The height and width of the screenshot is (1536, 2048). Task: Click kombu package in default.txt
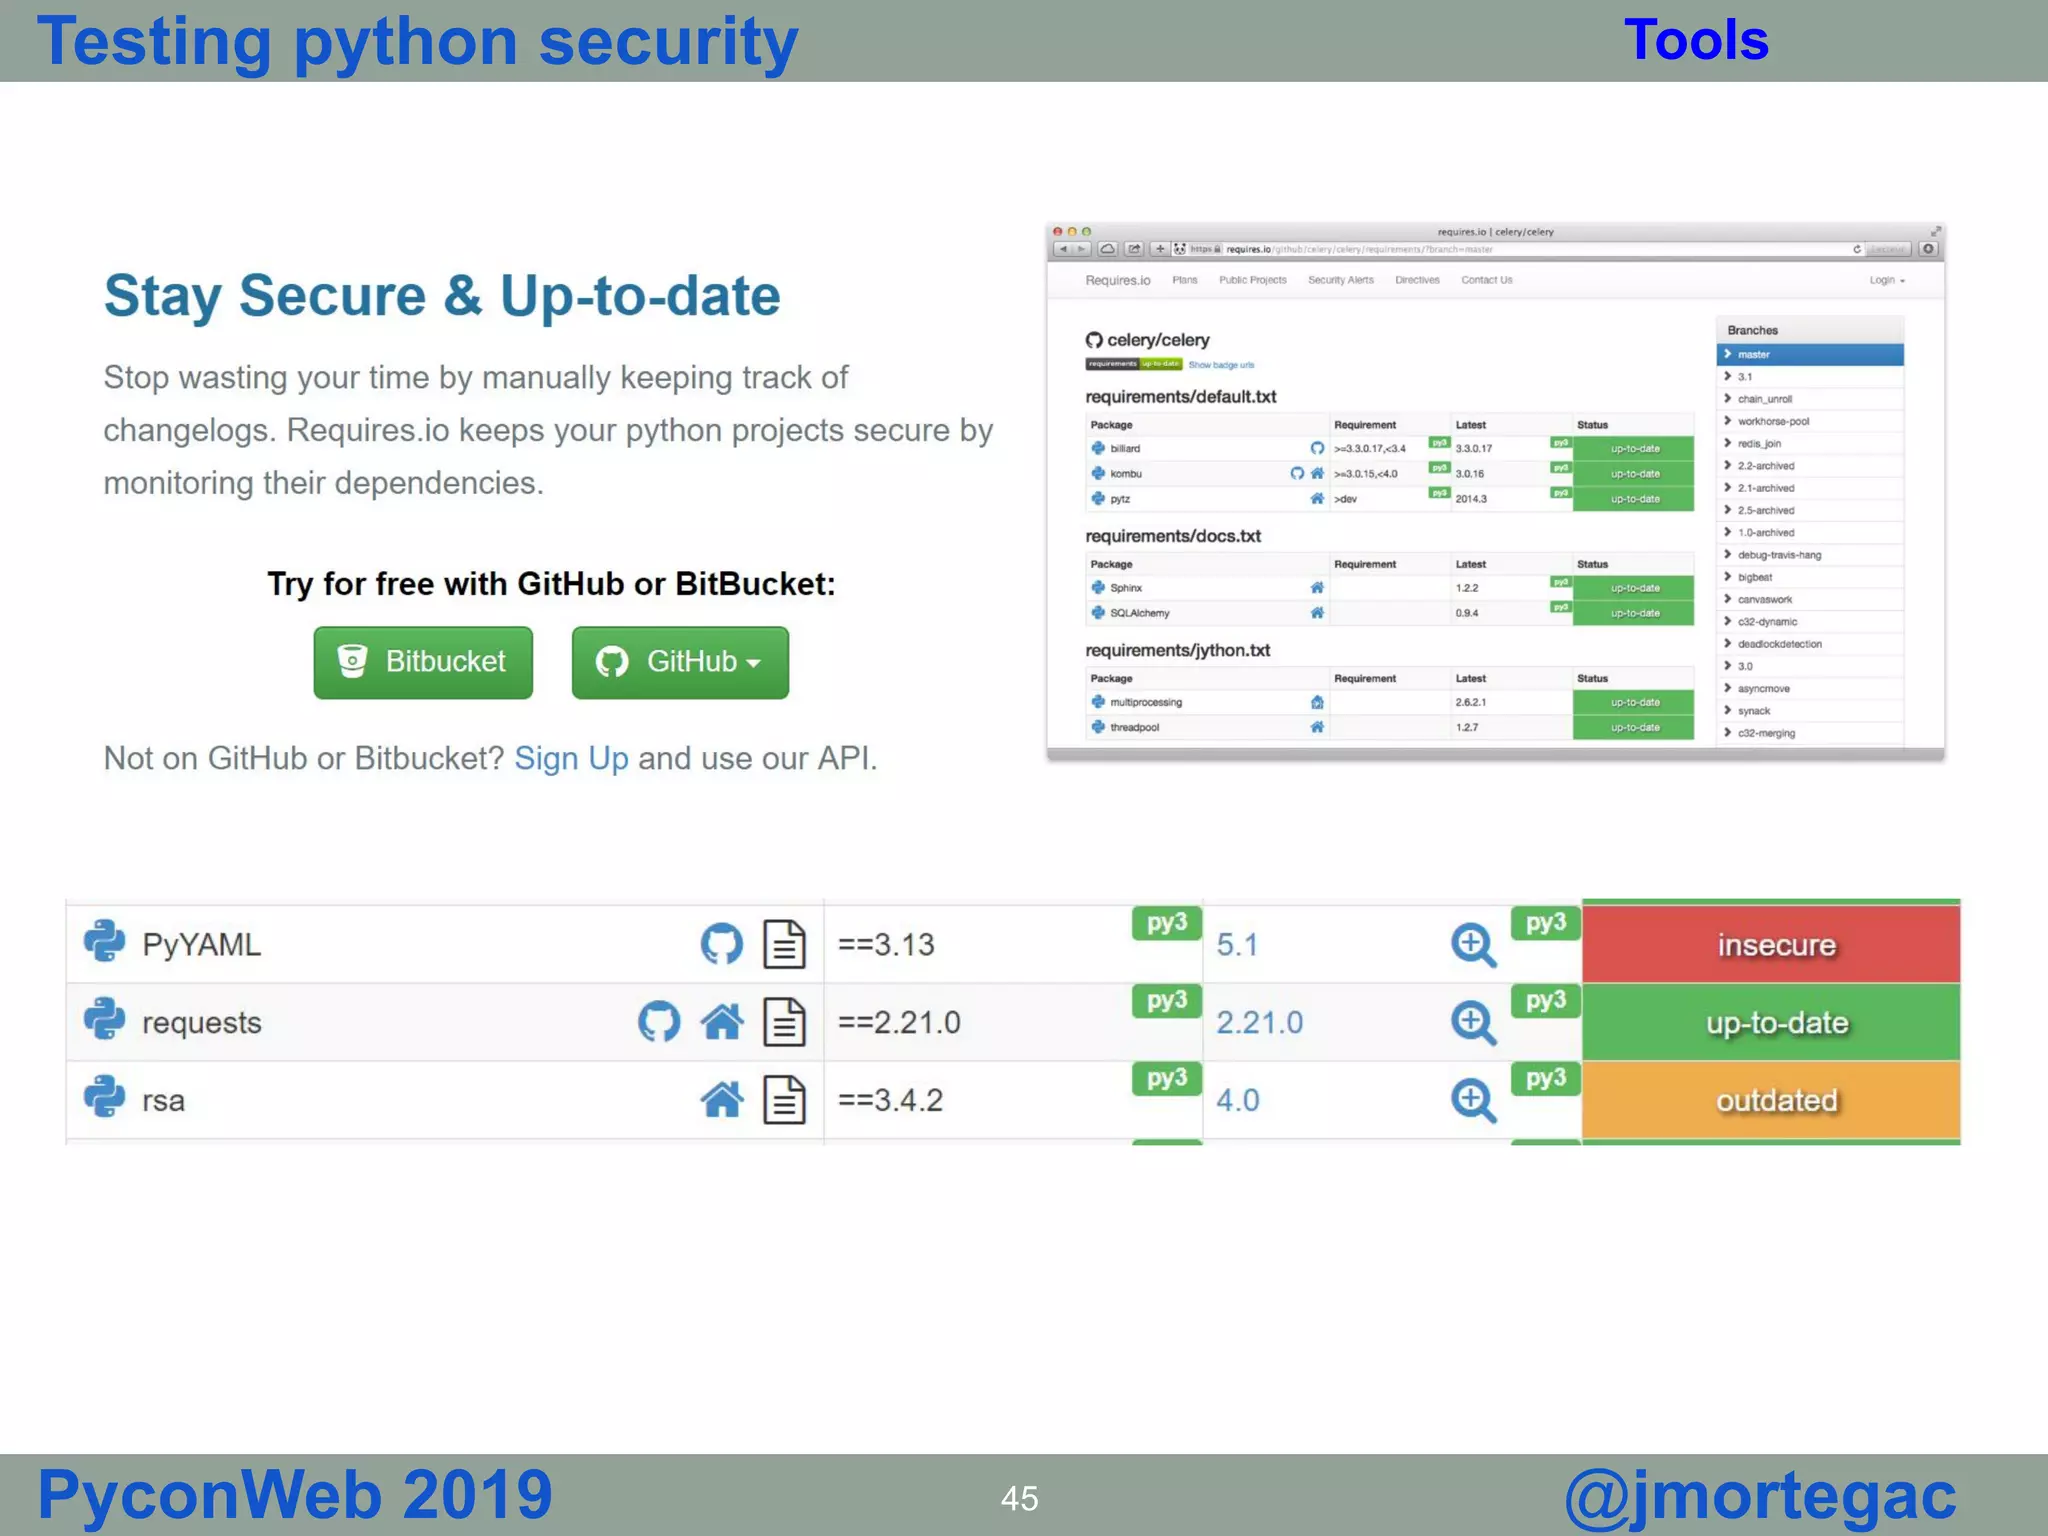coord(1126,474)
